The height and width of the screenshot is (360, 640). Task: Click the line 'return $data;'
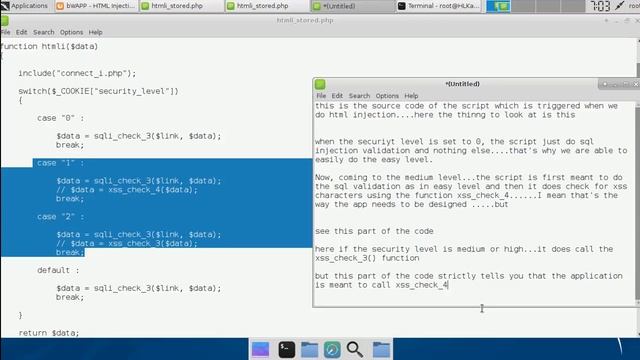point(49,333)
